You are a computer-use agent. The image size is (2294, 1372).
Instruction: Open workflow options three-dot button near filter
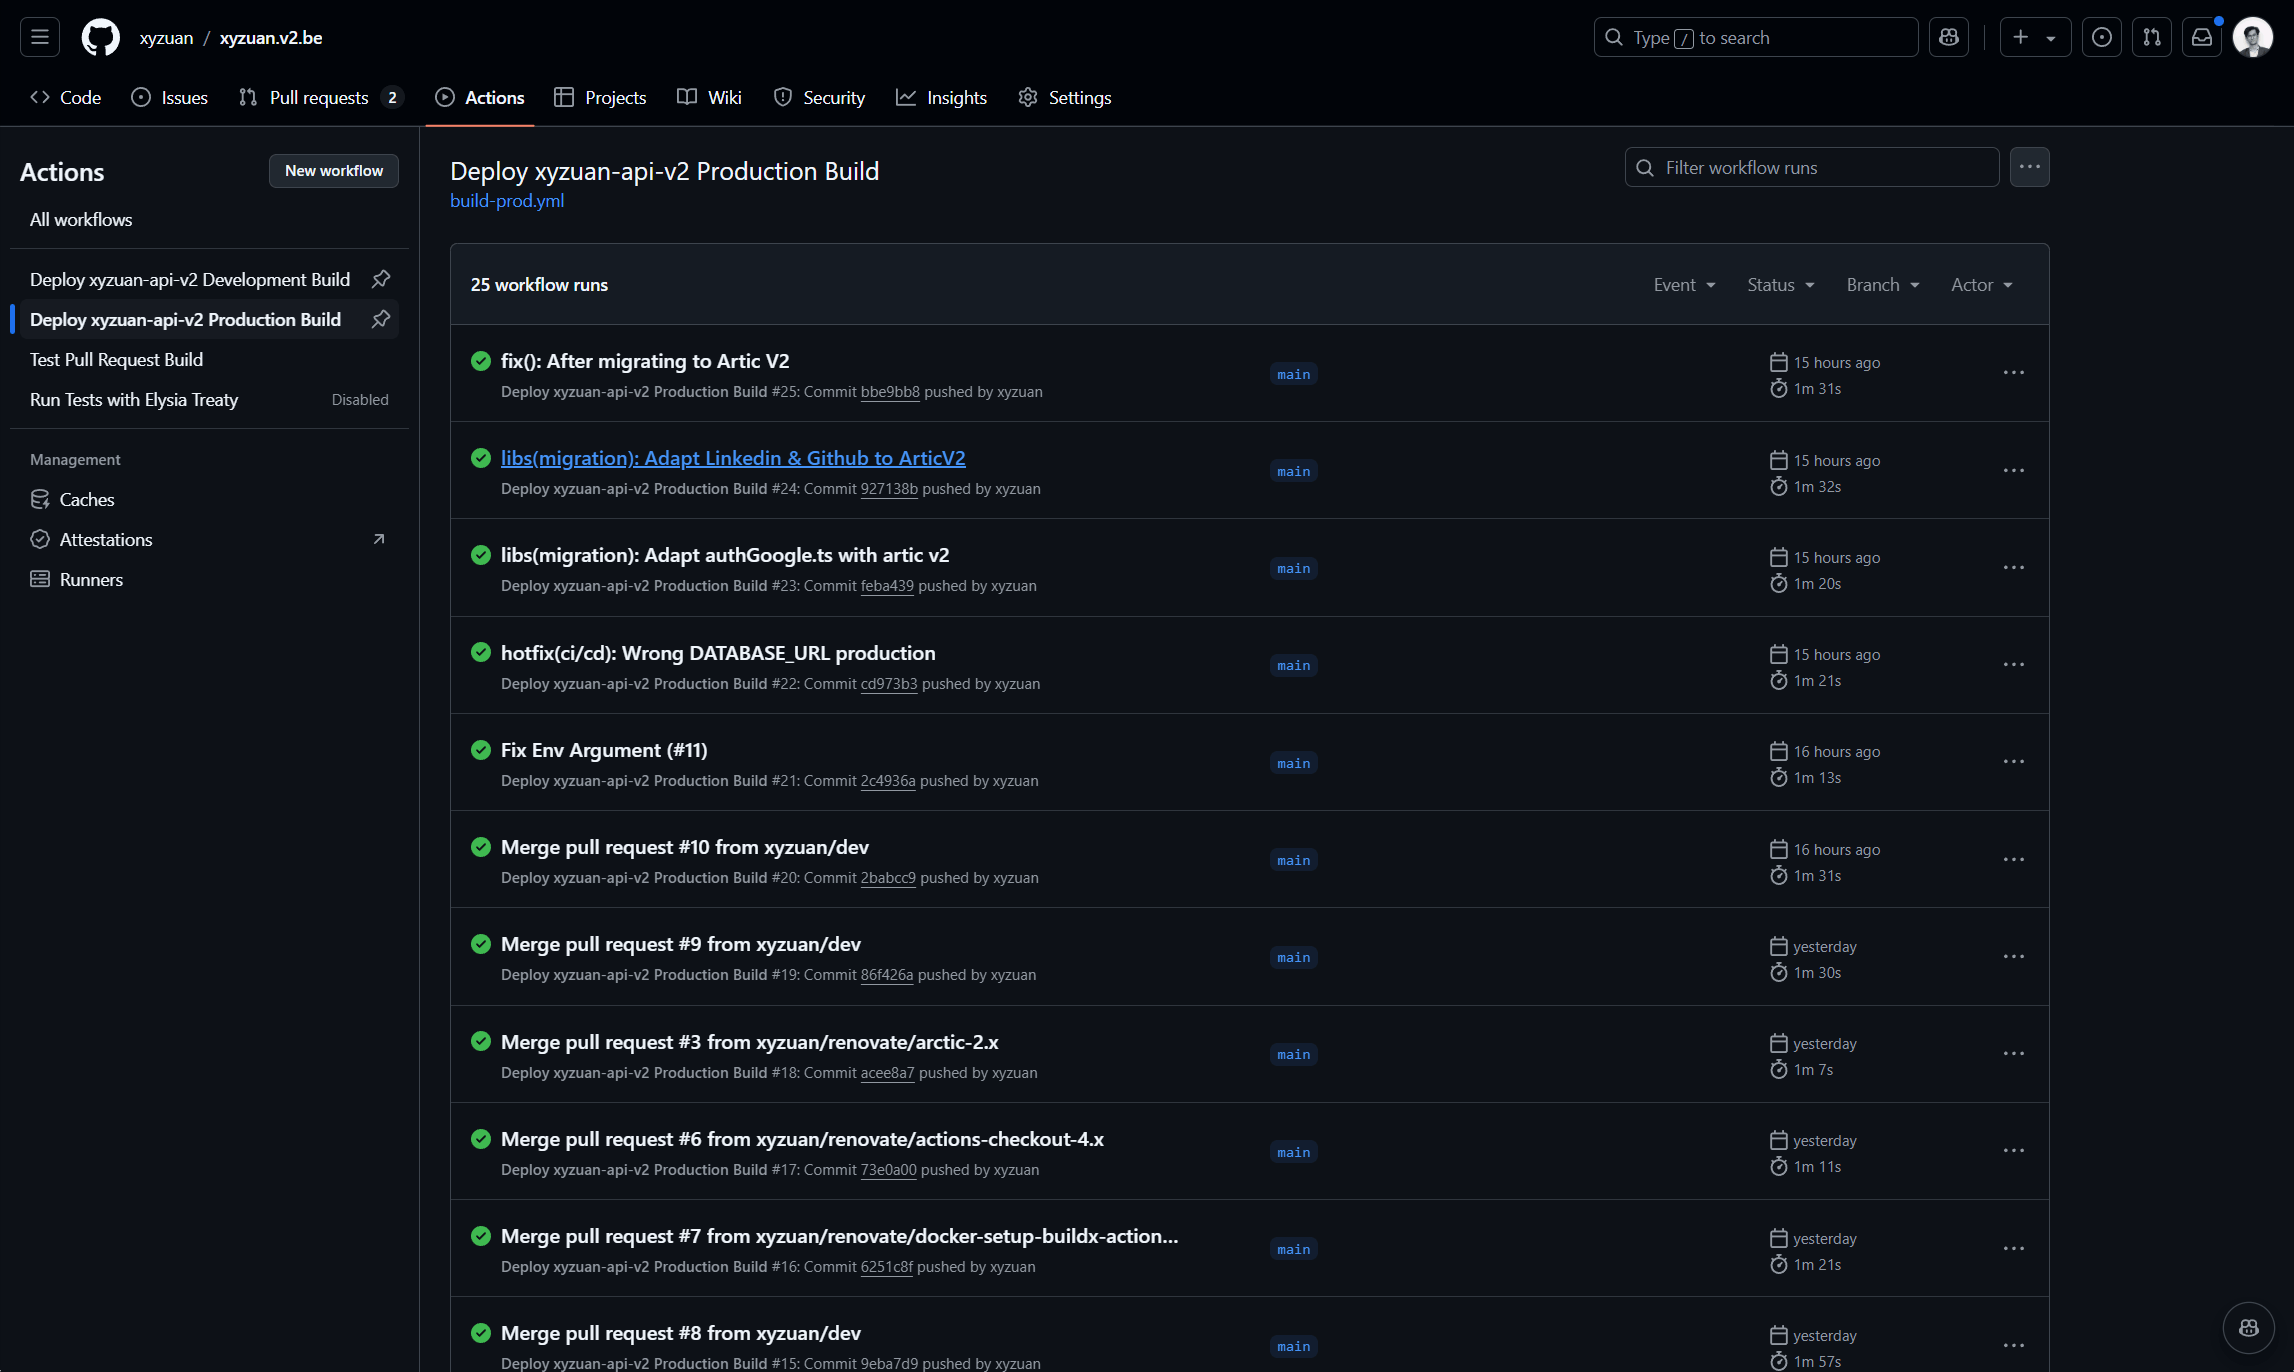[2029, 167]
